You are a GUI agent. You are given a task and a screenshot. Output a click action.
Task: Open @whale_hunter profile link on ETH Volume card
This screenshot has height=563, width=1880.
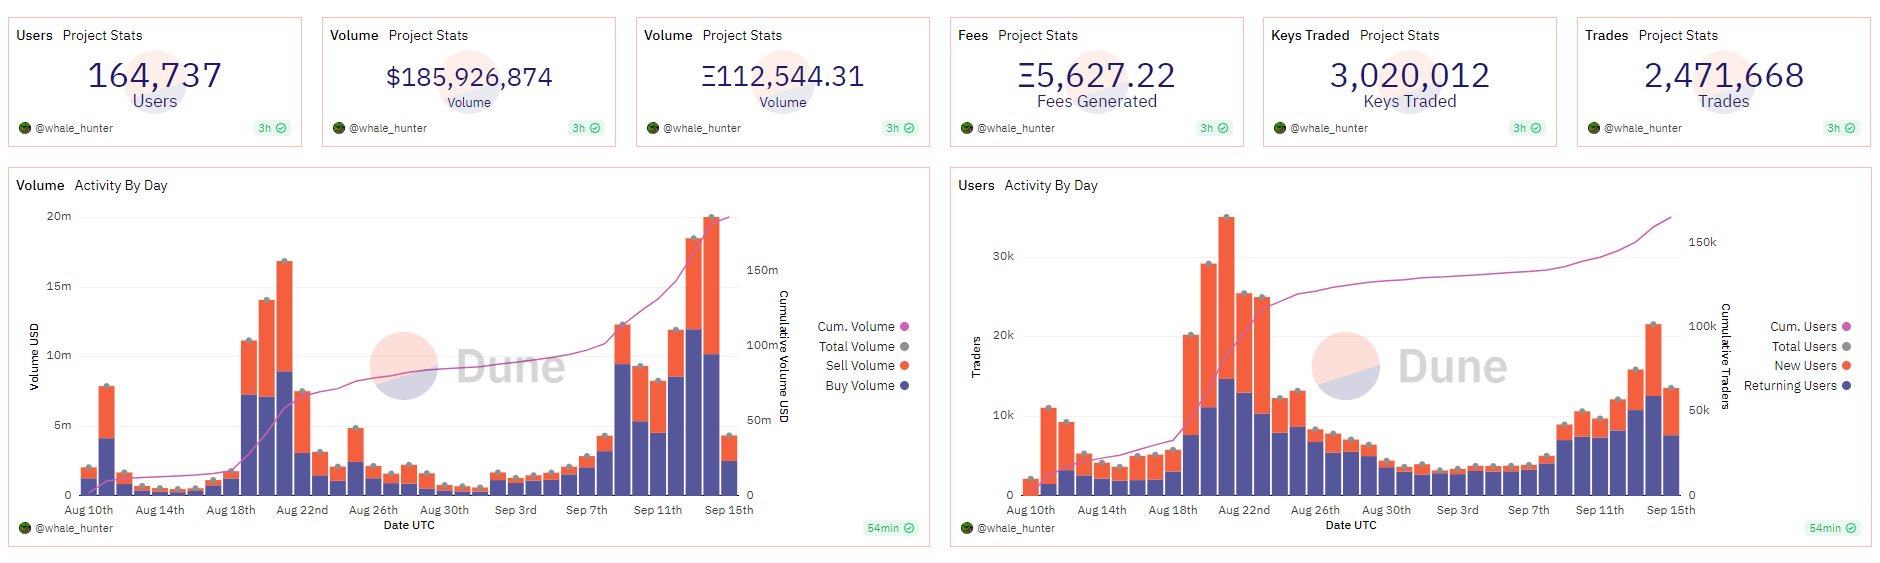702,128
